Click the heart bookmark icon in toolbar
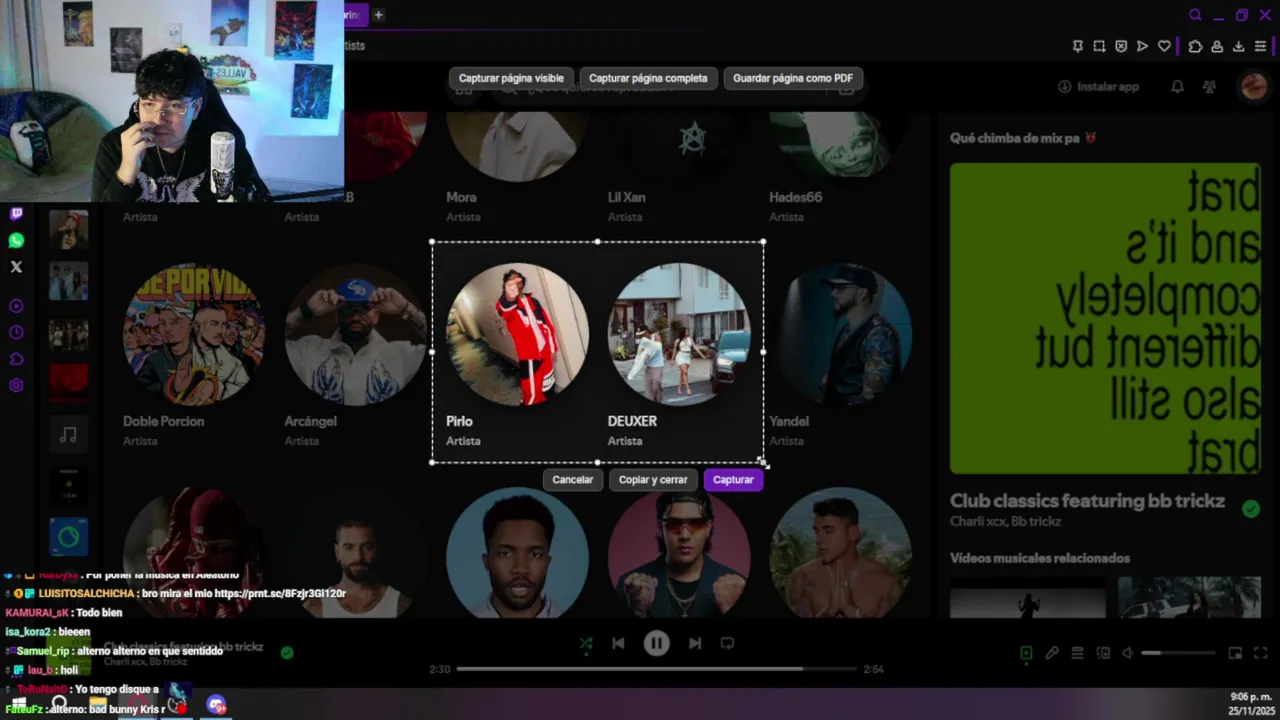Image resolution: width=1280 pixels, height=720 pixels. click(x=1164, y=46)
